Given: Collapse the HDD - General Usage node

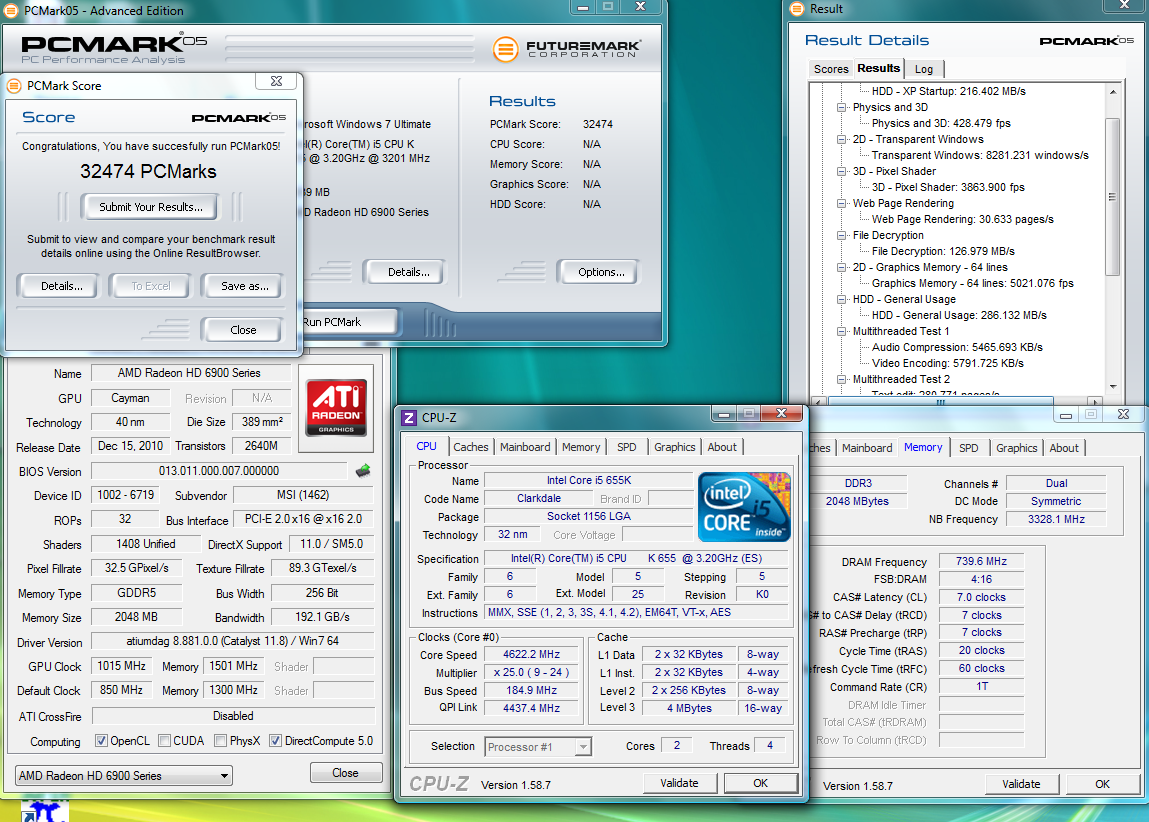Looking at the screenshot, I should pyautogui.click(x=841, y=299).
